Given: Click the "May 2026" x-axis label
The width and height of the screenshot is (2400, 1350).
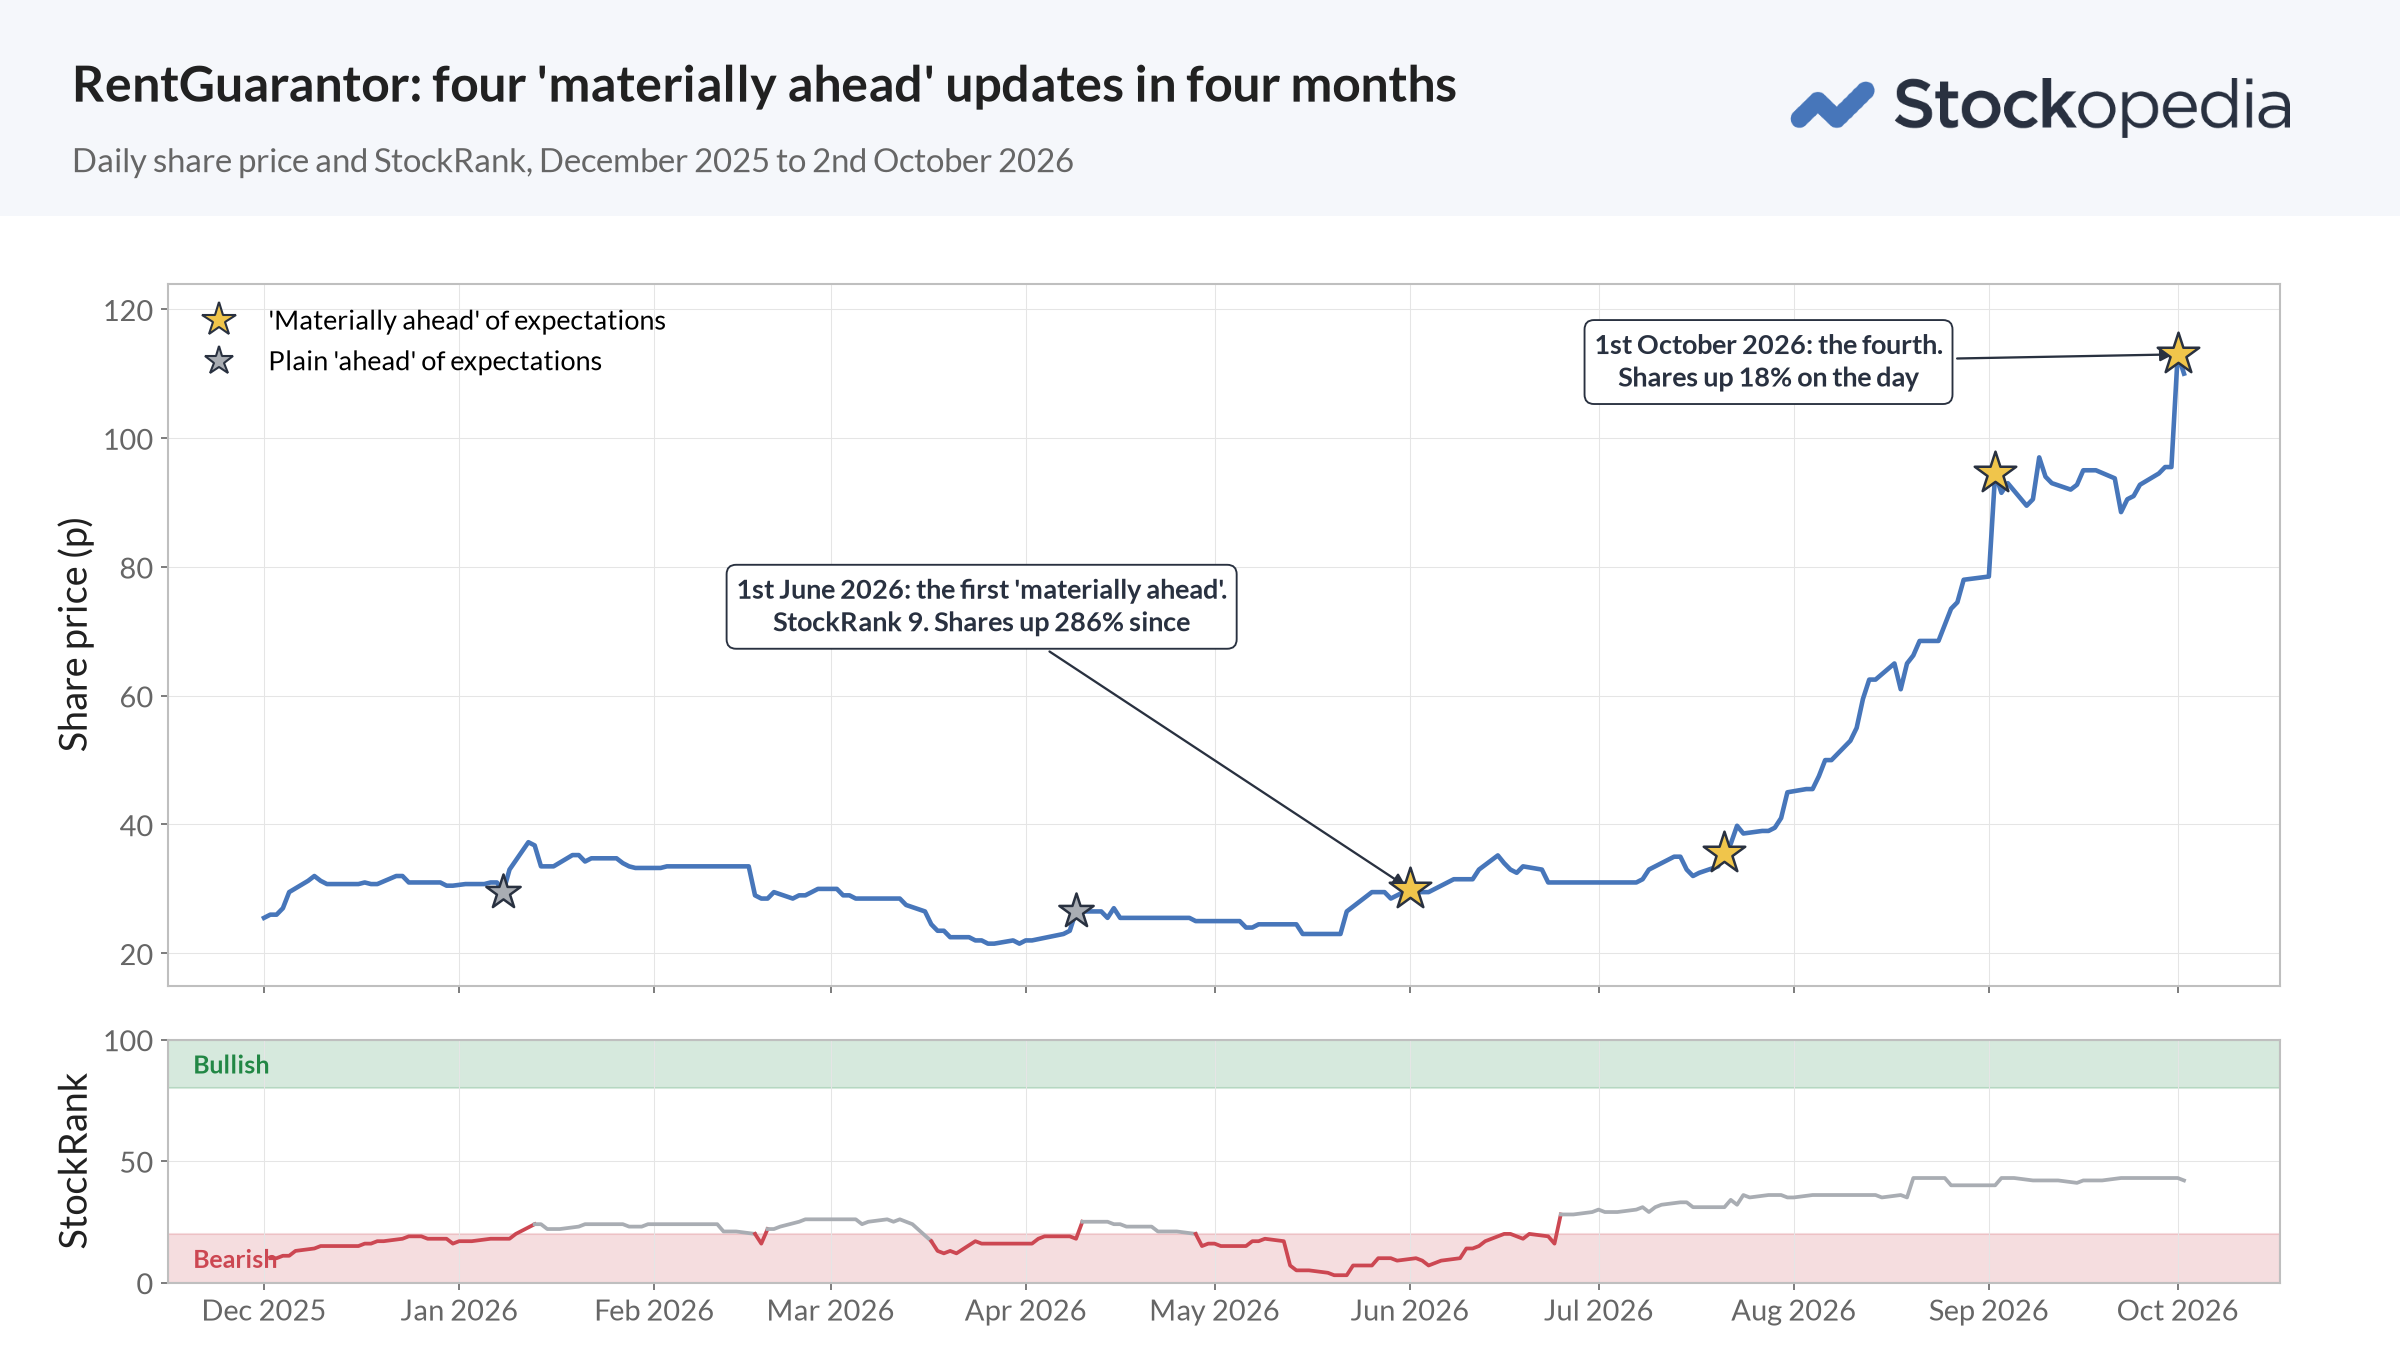Looking at the screenshot, I should 1215,1311.
